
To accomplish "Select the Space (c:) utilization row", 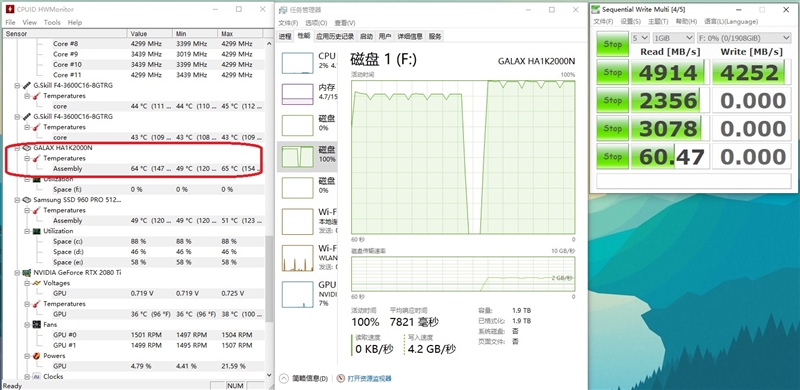I will [134, 241].
